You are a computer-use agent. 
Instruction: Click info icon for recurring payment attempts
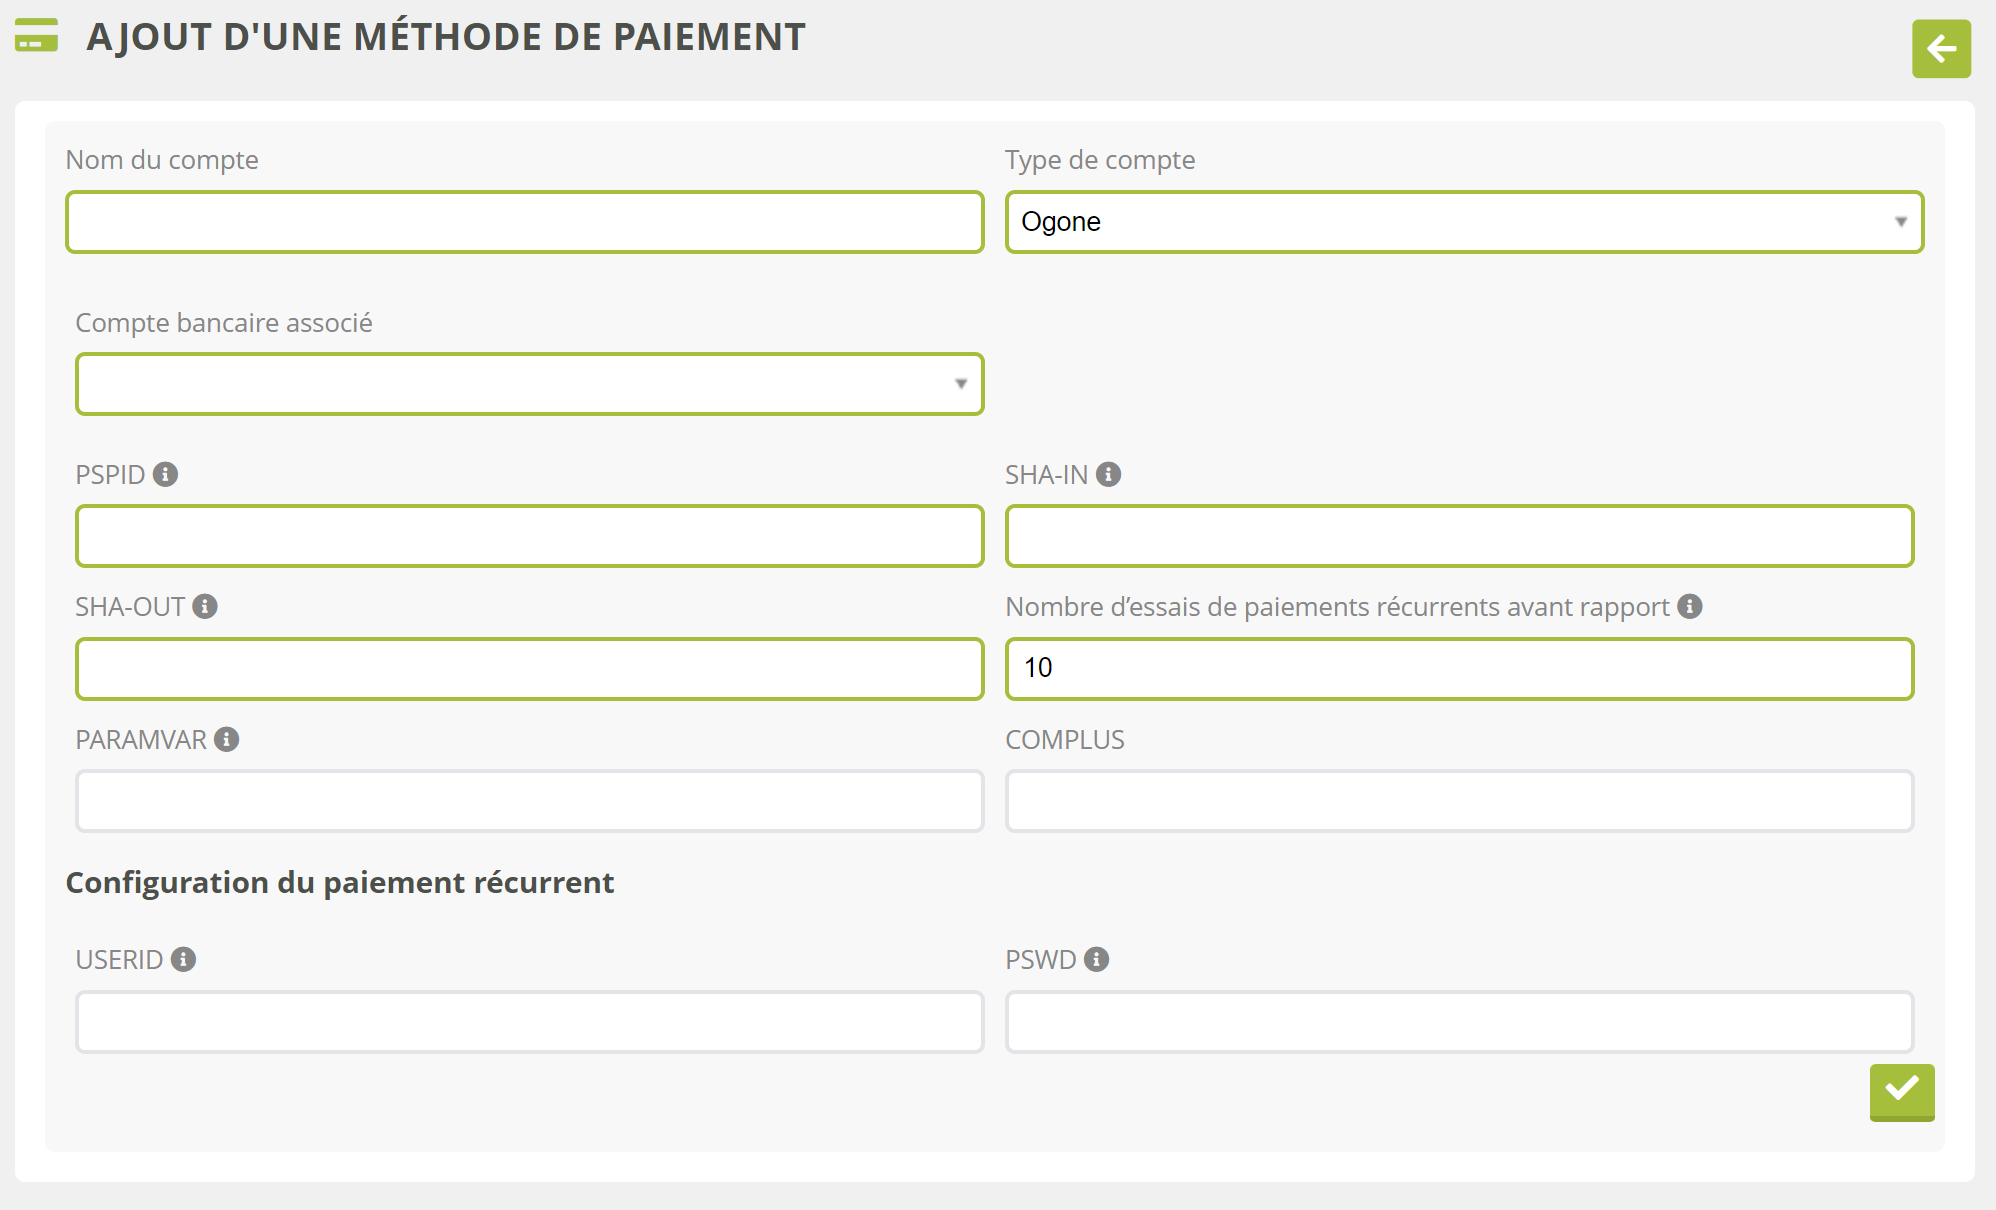click(x=1690, y=606)
